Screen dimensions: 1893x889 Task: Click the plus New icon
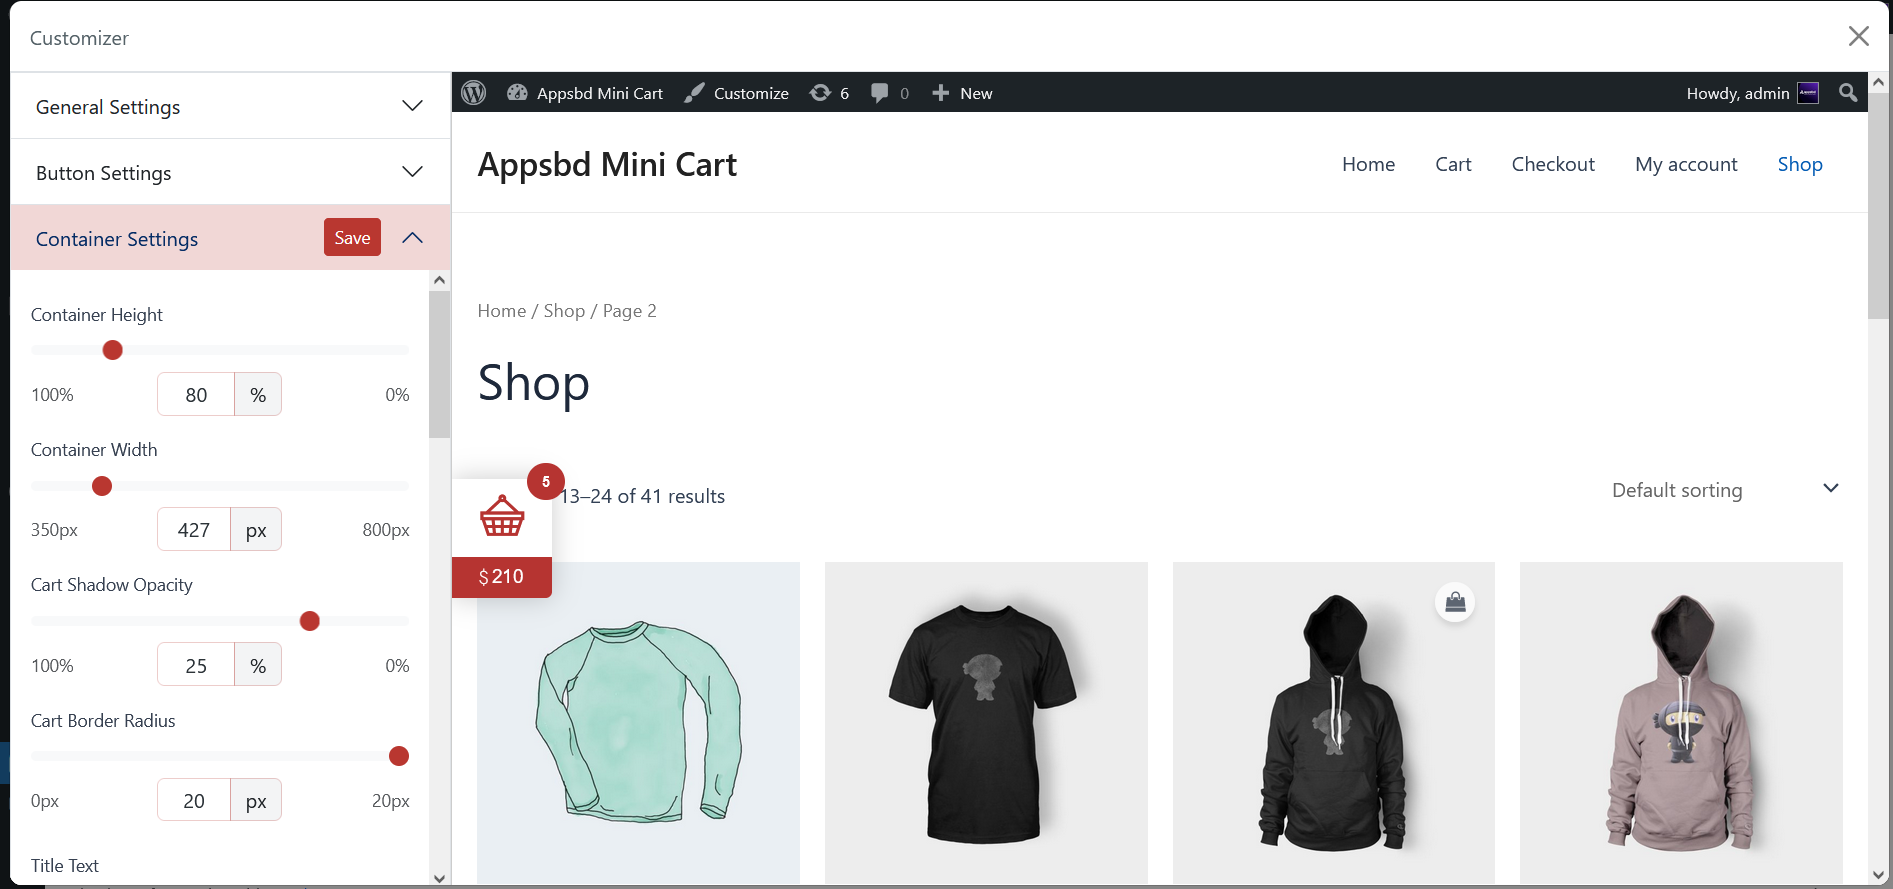[940, 93]
